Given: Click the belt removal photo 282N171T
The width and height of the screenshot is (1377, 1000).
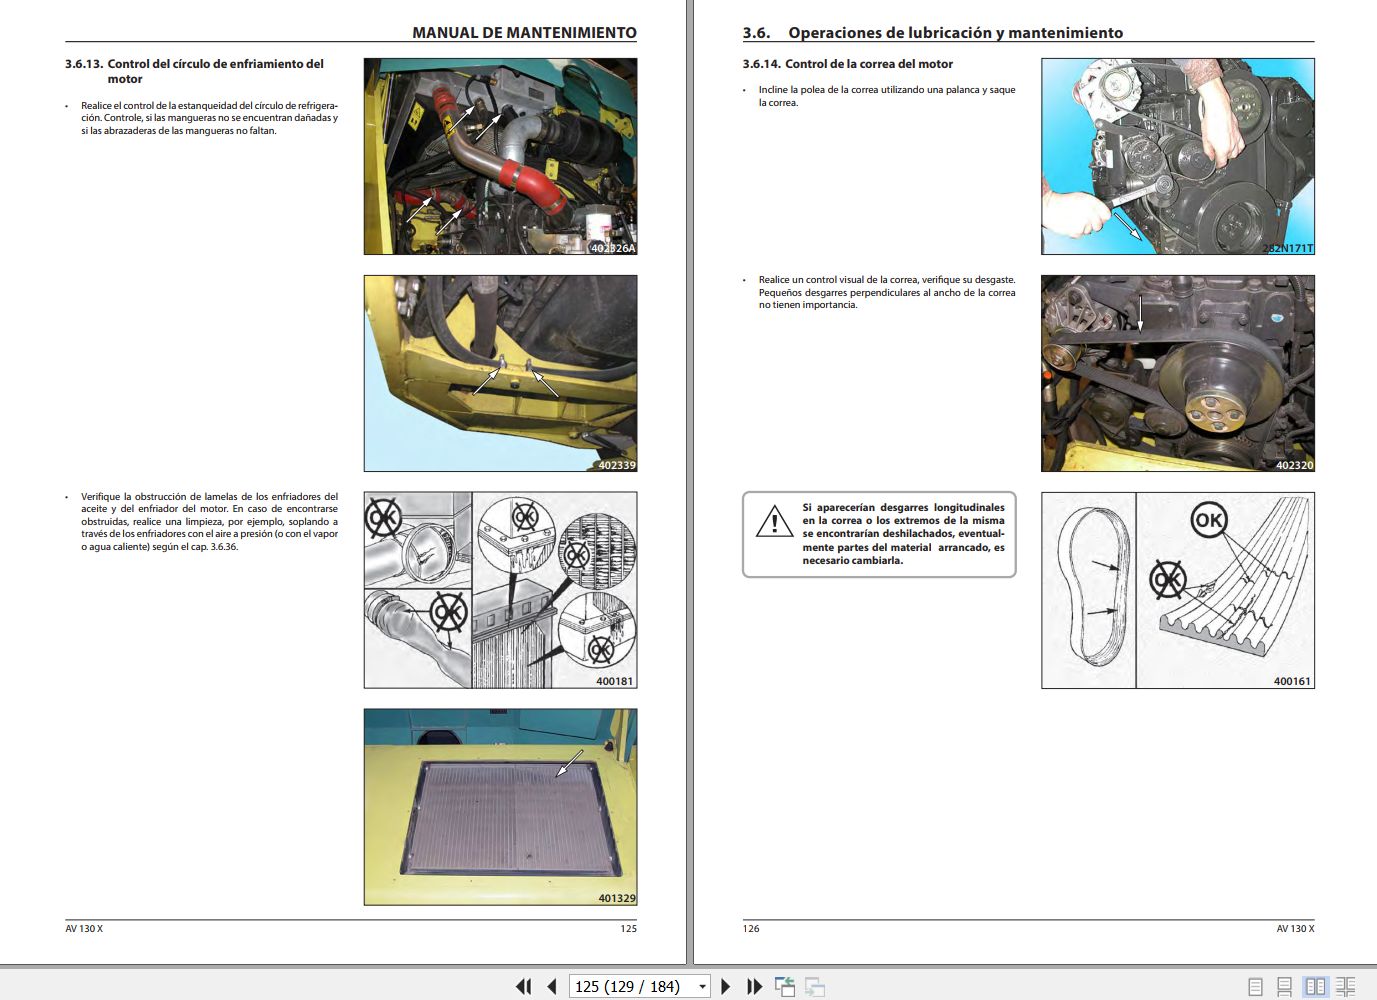Looking at the screenshot, I should point(1178,158).
